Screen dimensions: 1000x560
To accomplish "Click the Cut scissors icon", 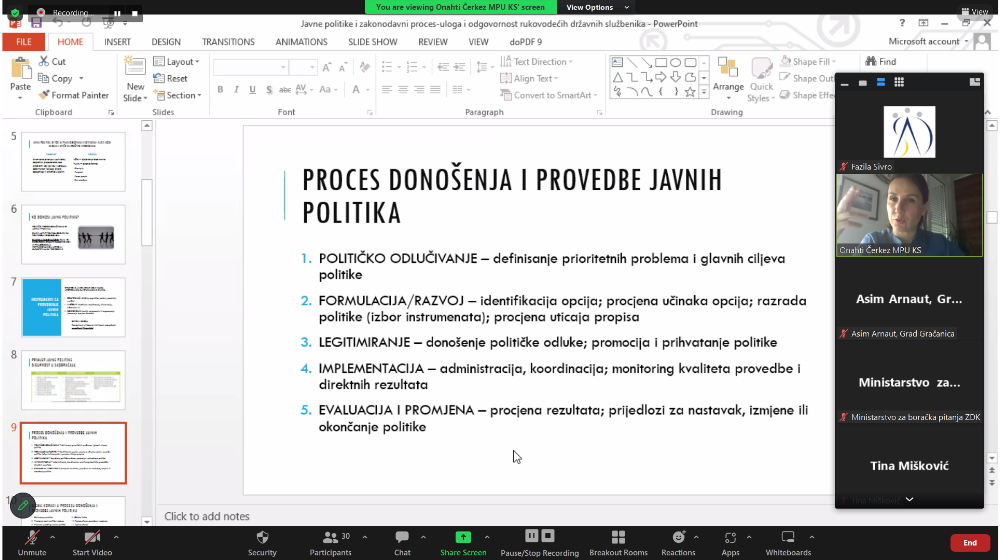I will pos(43,61).
